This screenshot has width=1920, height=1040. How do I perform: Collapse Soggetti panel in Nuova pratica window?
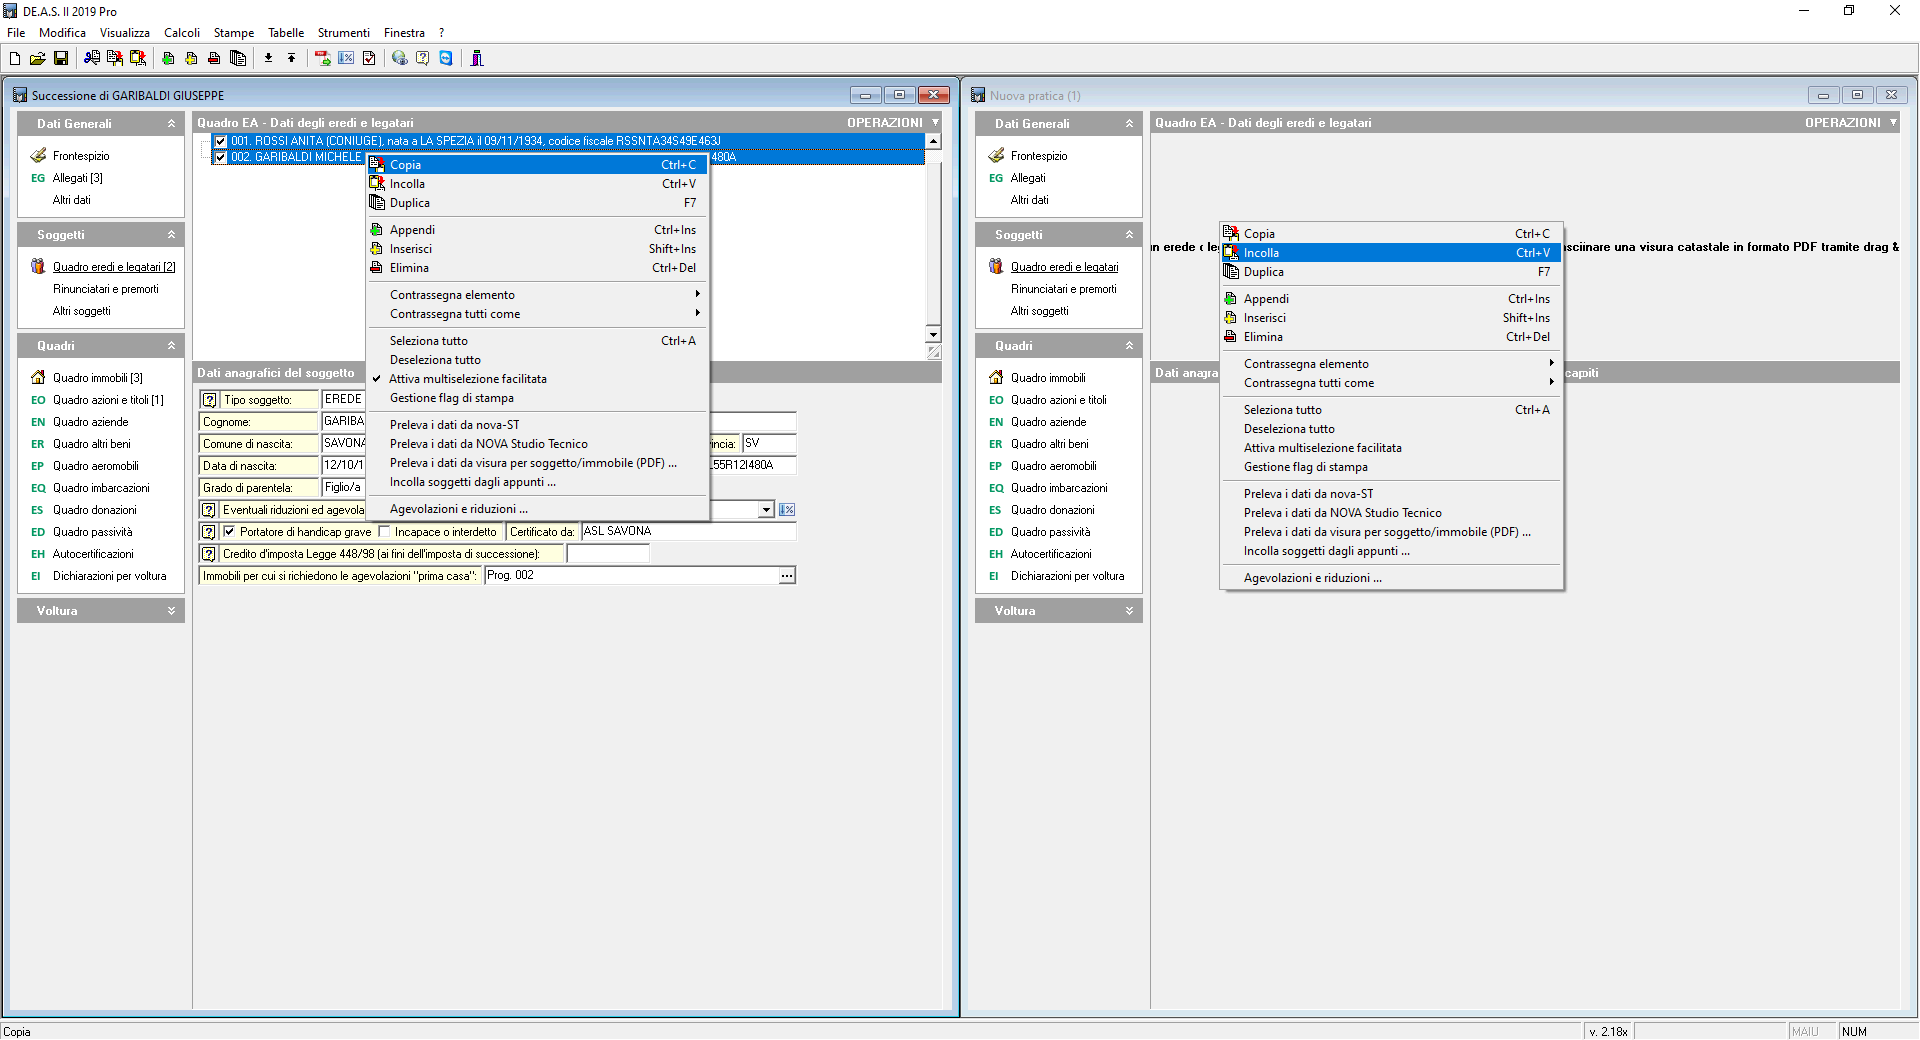(x=1129, y=235)
